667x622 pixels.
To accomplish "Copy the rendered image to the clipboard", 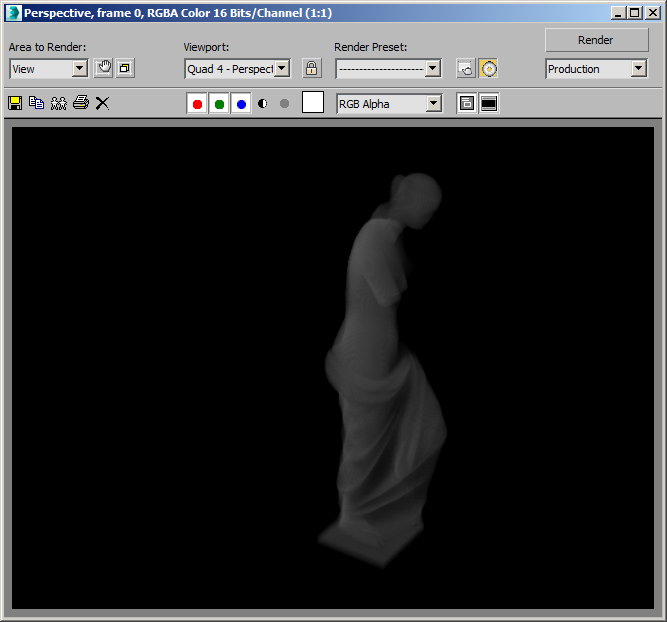I will [x=37, y=103].
